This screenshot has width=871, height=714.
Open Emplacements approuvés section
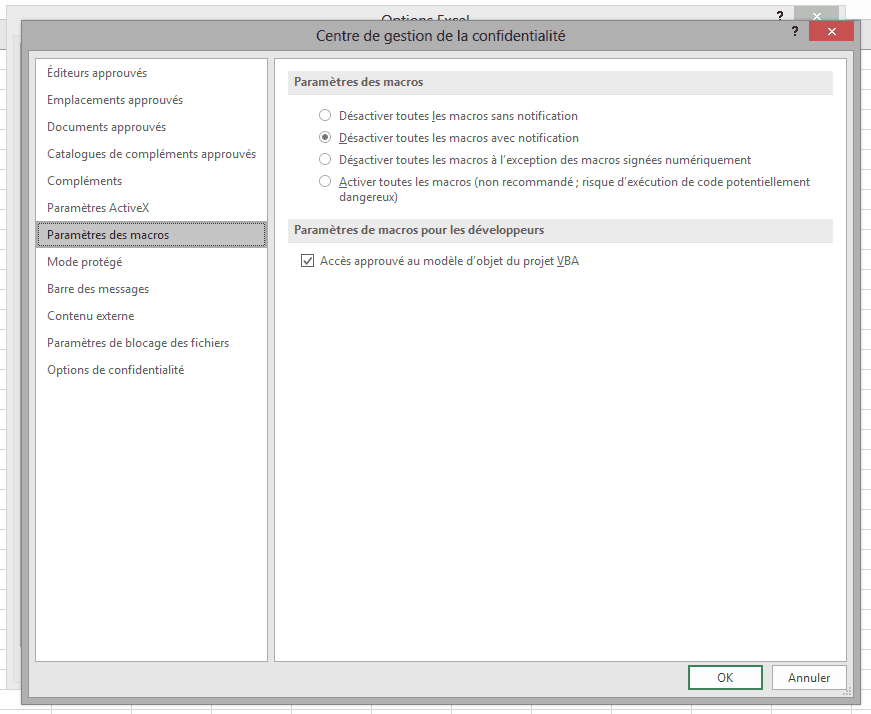[151, 100]
